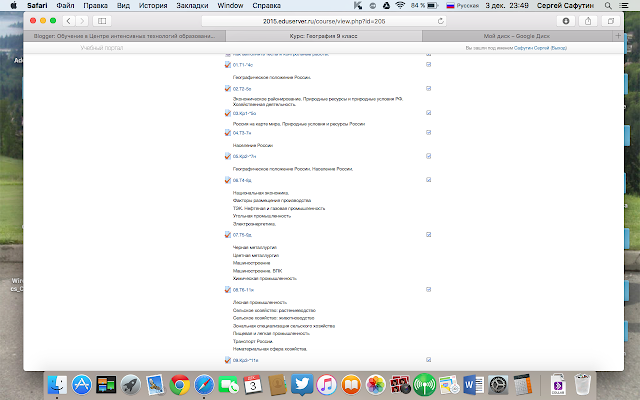640x400 pixels.
Task: Open the 03.Кр1 quiz link
Action: (244, 113)
